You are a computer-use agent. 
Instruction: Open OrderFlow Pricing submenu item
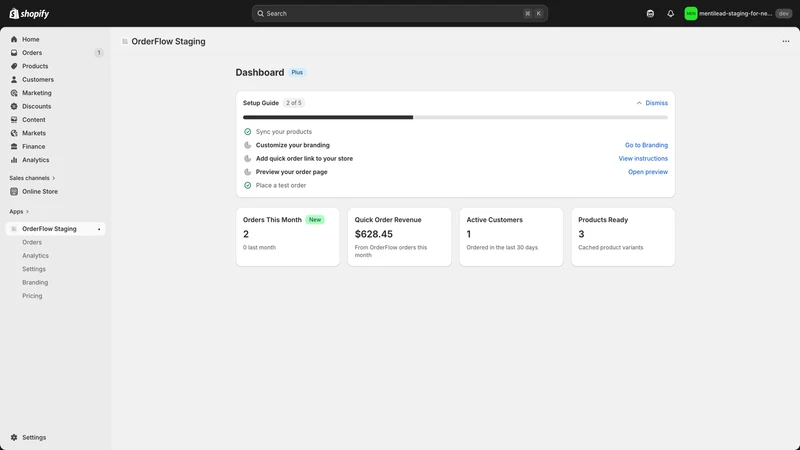pos(32,296)
